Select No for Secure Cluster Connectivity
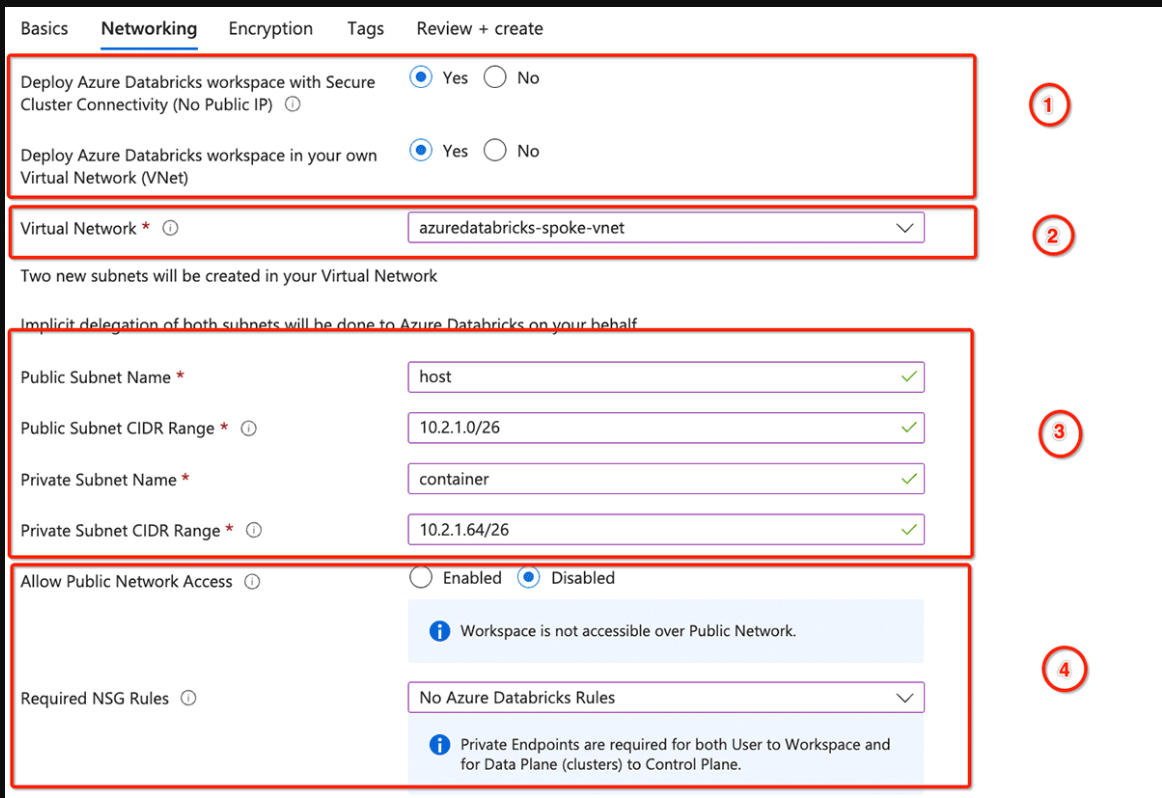 click(495, 77)
